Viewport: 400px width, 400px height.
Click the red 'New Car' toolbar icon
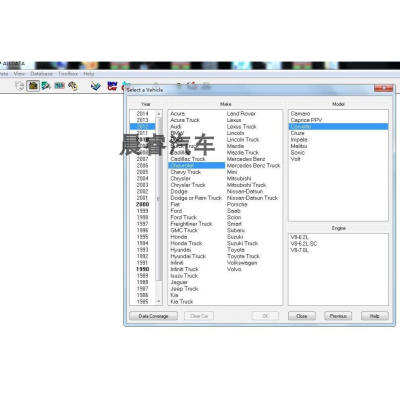tap(112, 86)
